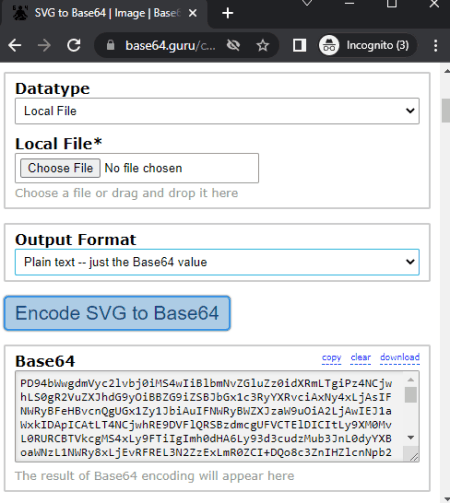Open the Chrome three-dot menu
Screen dimensions: 450x503
436,45
